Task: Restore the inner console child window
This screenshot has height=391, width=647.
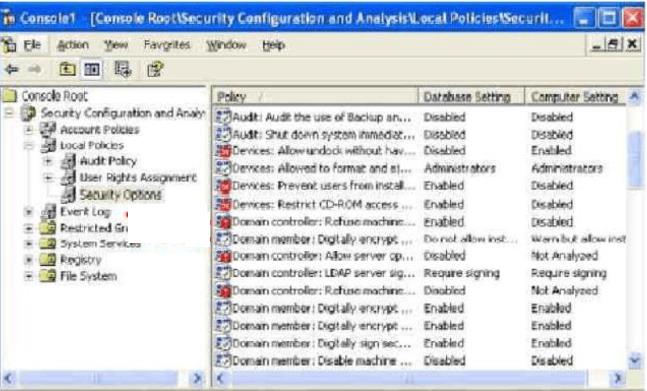Action: 613,44
